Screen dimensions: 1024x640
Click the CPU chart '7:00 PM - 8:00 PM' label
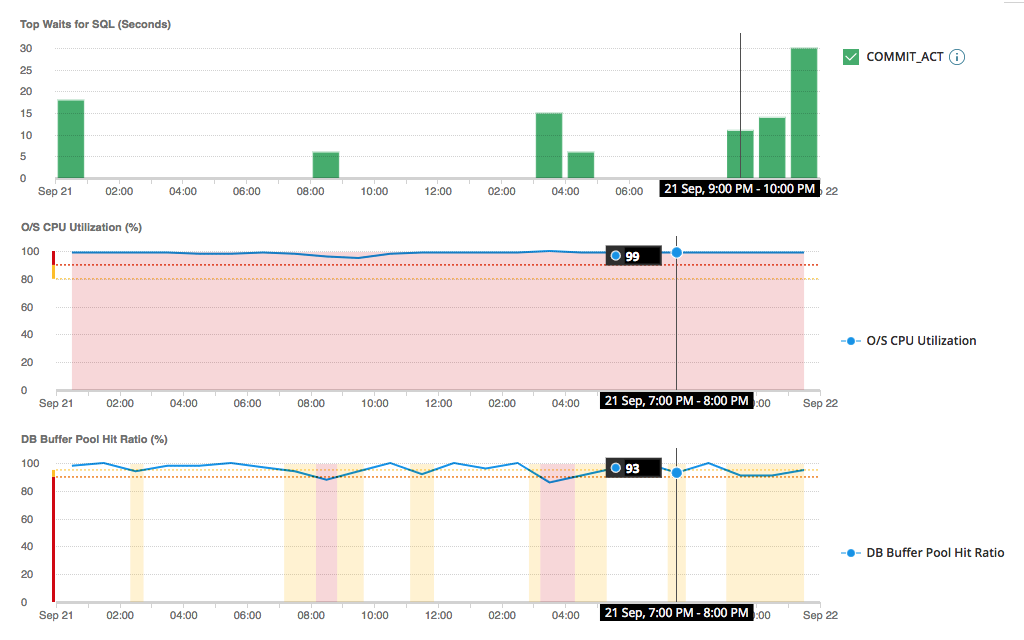(675, 401)
